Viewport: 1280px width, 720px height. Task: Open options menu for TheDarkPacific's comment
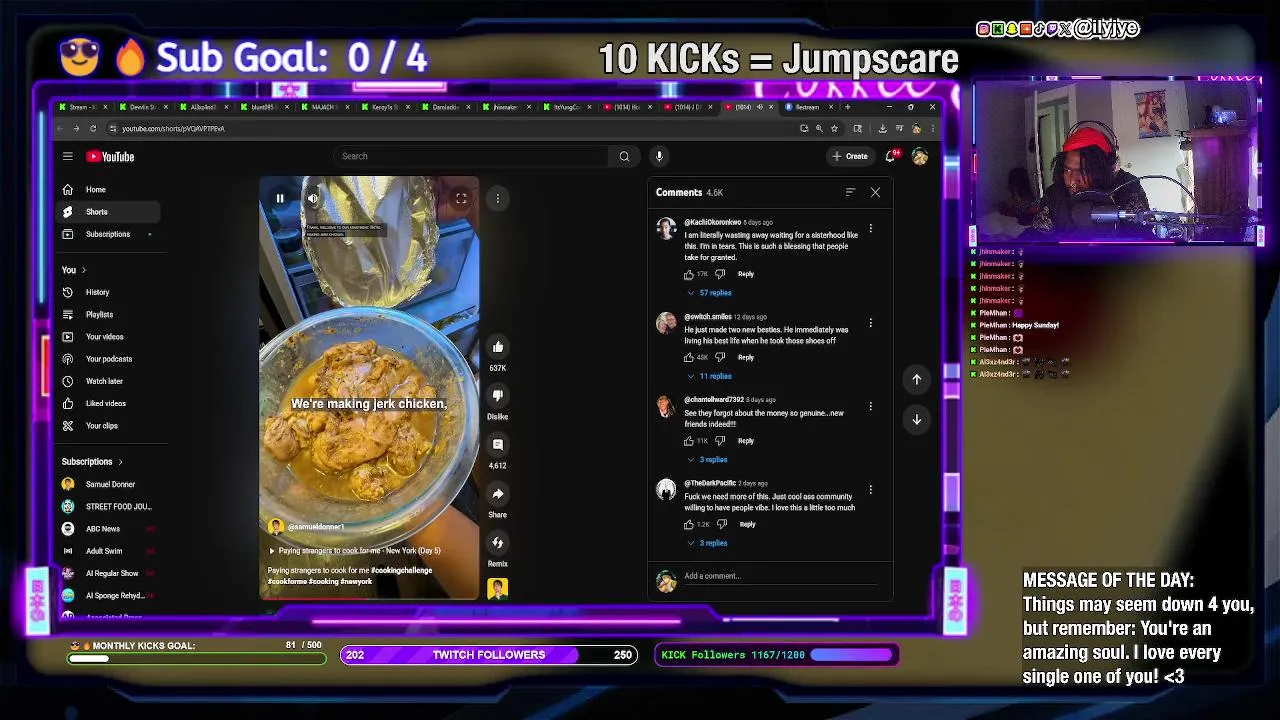tap(870, 490)
